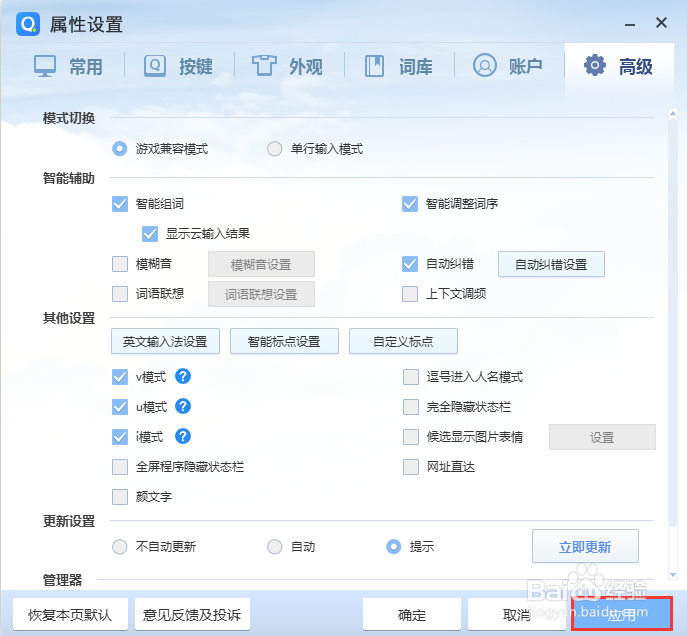Click the user avatar icon for 账户
This screenshot has width=687, height=636.
click(x=485, y=66)
